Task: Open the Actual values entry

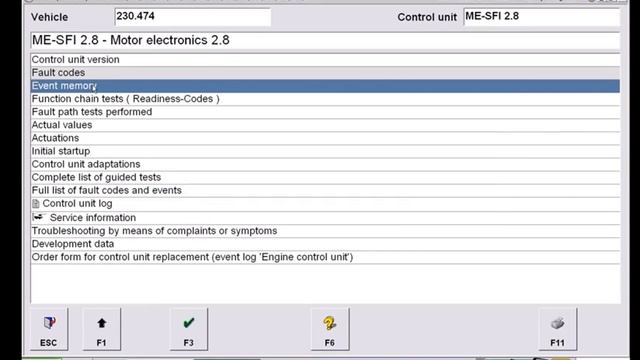Action: coord(325,125)
